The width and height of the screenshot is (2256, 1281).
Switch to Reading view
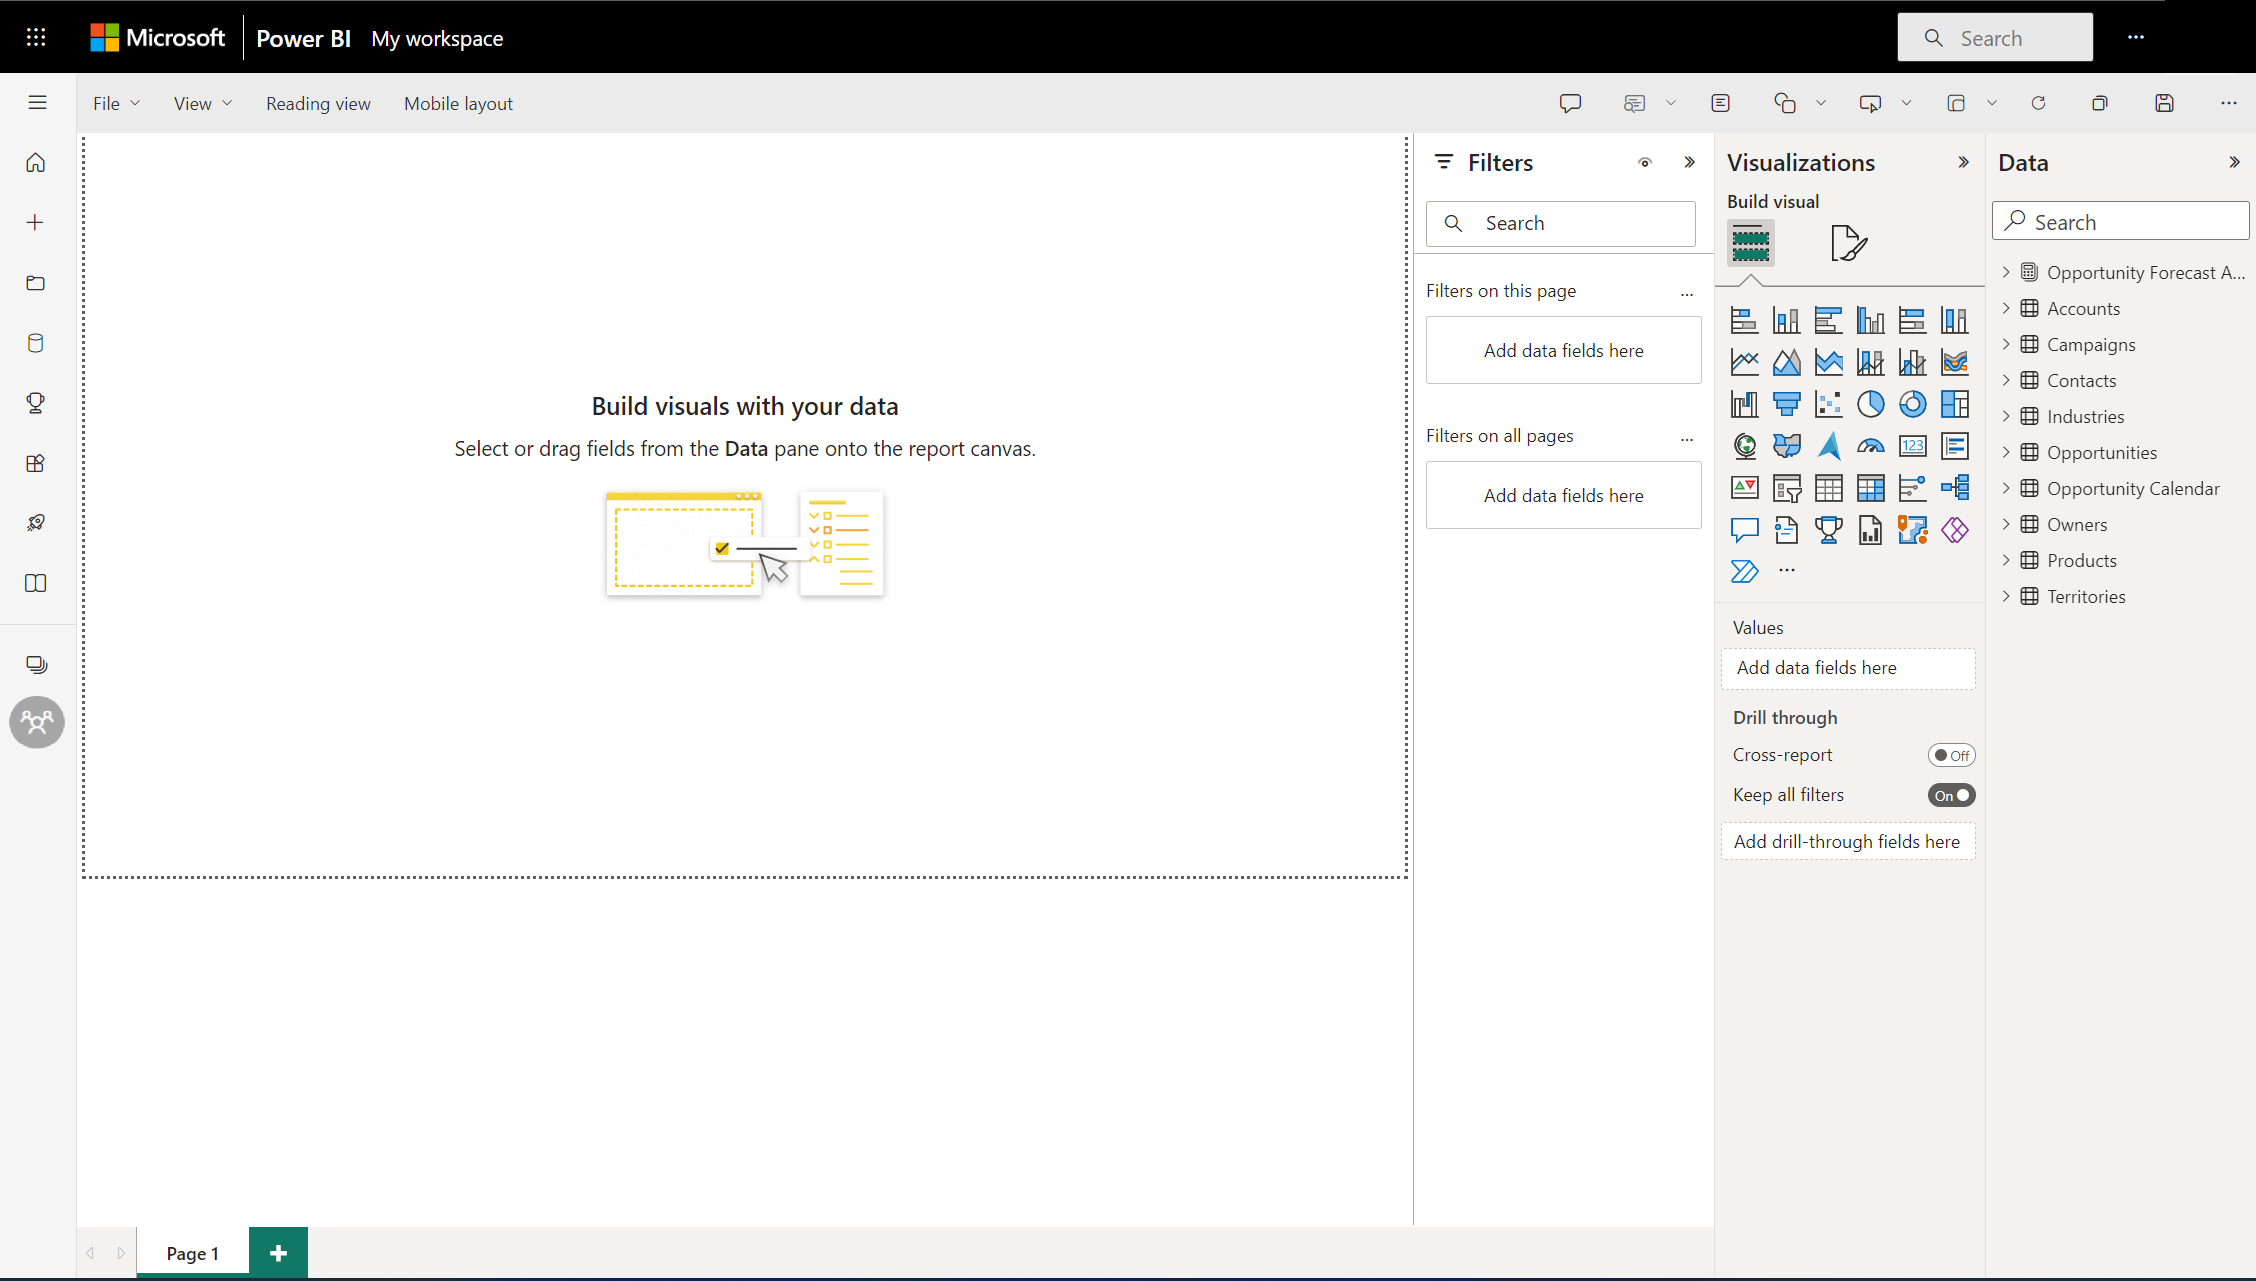click(318, 103)
